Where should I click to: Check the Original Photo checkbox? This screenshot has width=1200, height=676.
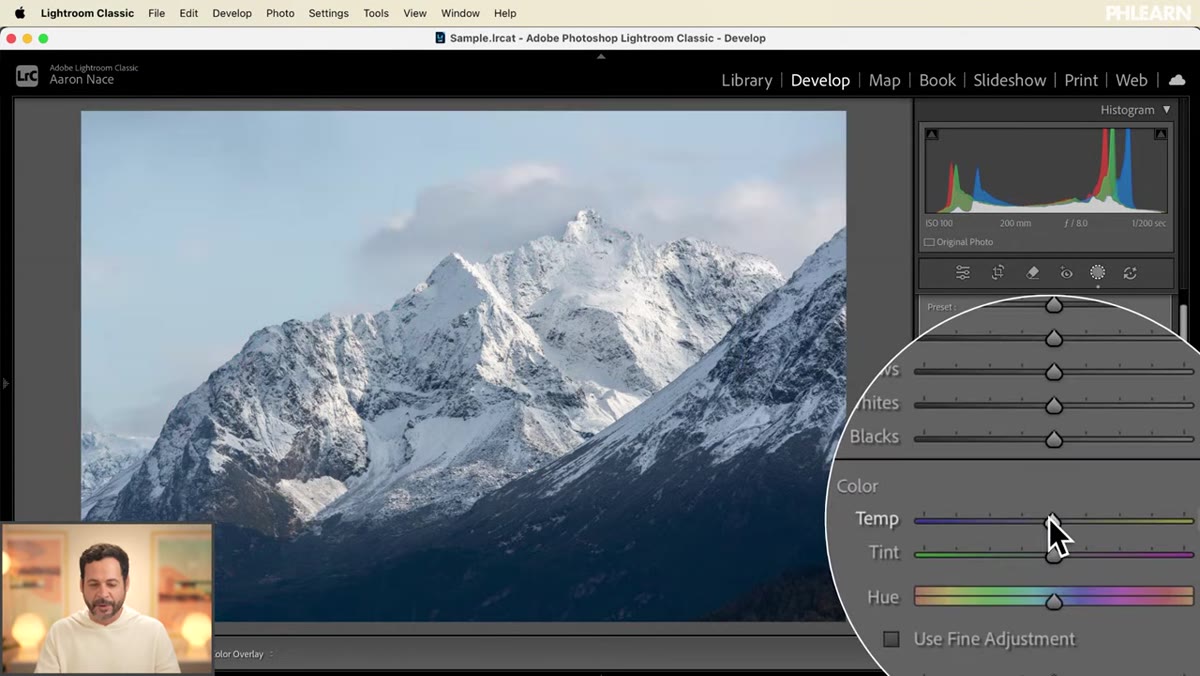[929, 242]
